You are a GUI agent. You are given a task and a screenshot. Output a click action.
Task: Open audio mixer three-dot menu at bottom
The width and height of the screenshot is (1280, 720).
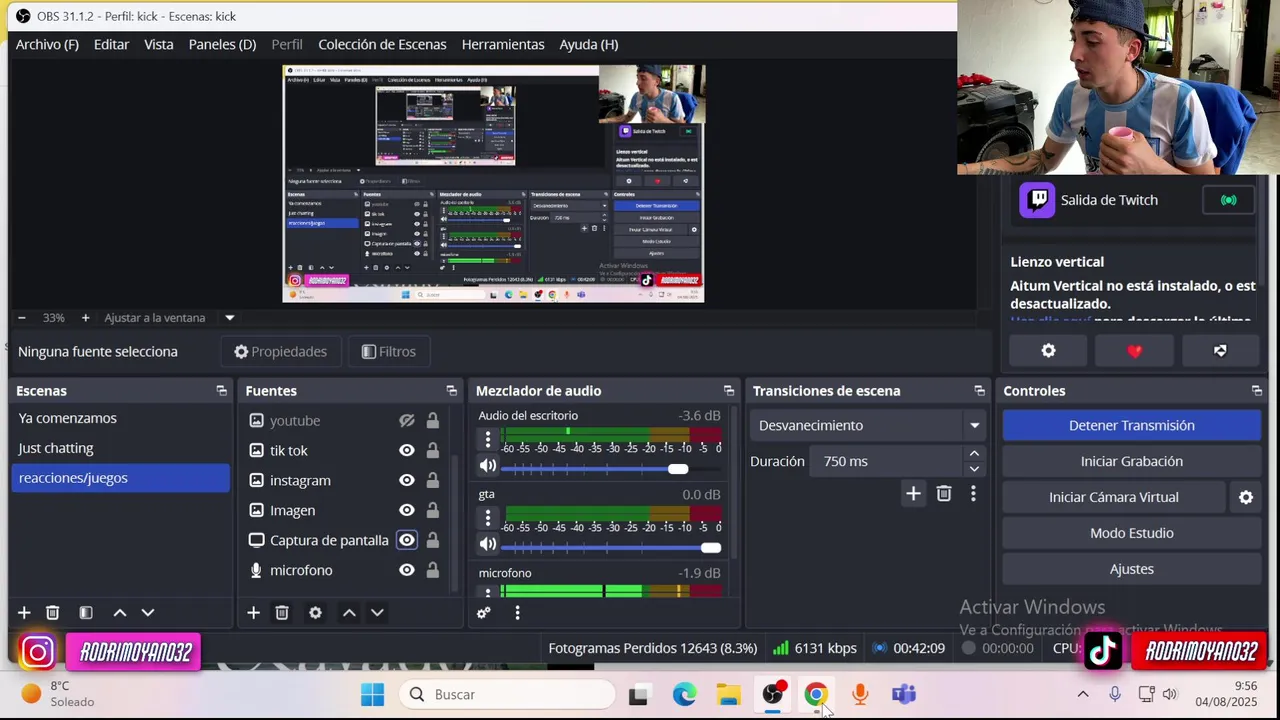[517, 612]
